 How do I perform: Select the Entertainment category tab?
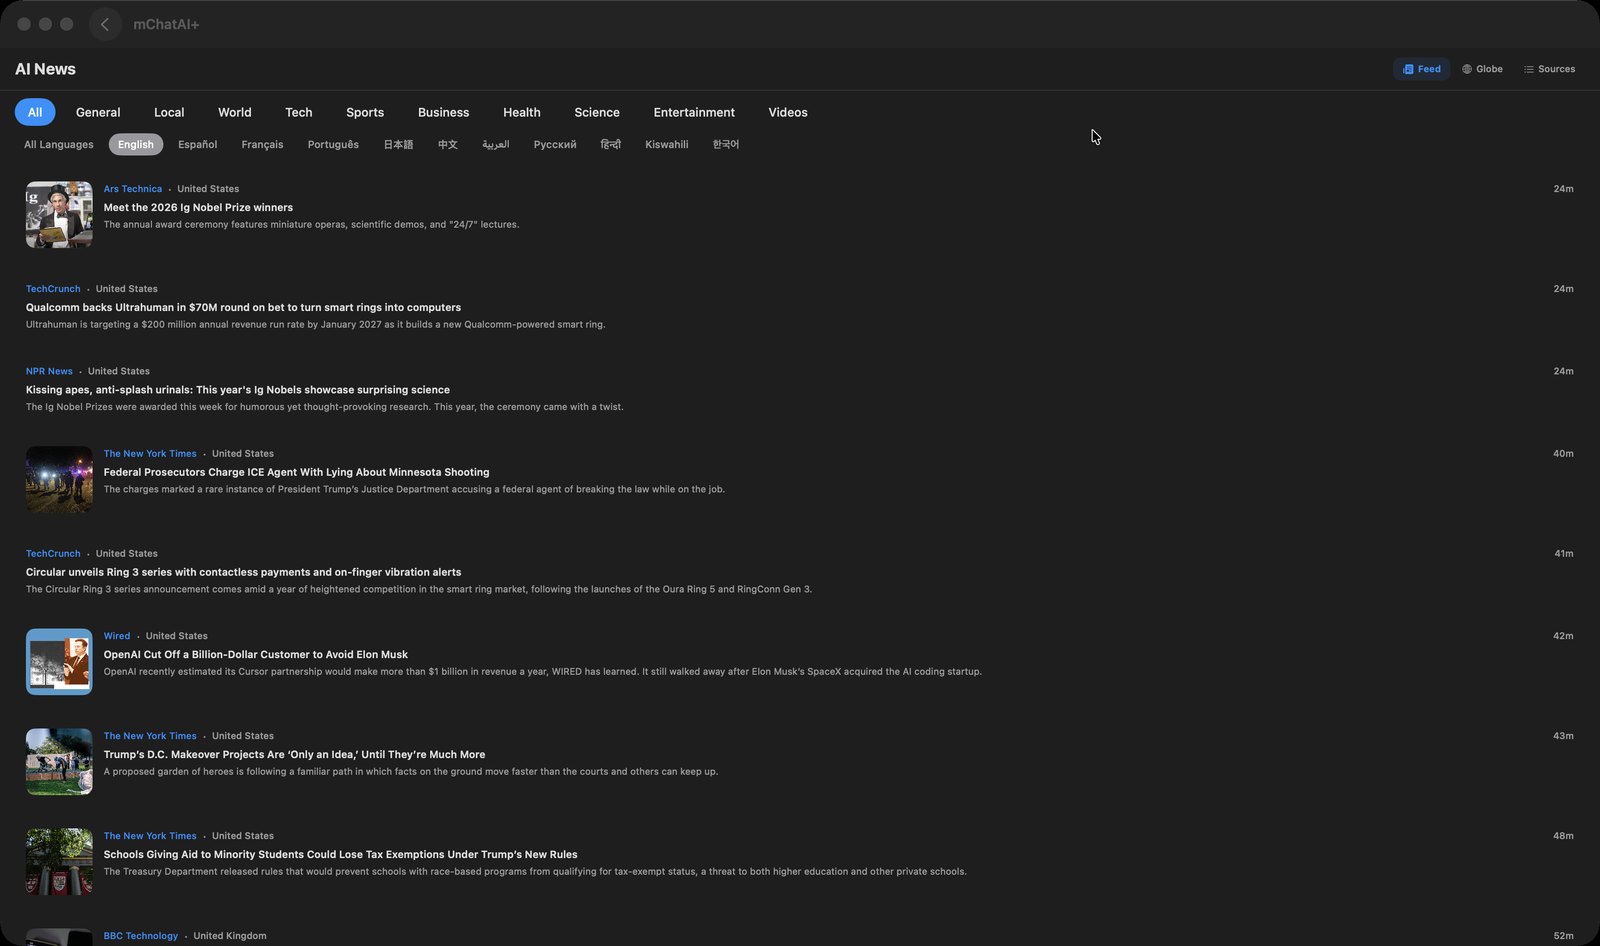point(694,112)
